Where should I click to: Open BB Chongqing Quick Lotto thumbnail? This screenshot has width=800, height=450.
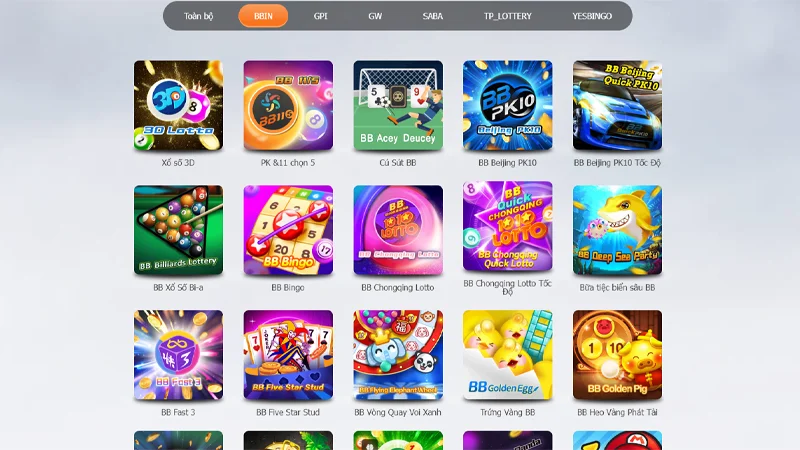coord(508,226)
